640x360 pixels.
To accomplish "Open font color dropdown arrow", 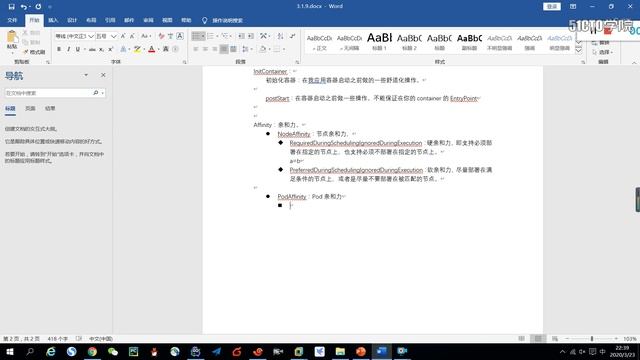I will click(158, 49).
